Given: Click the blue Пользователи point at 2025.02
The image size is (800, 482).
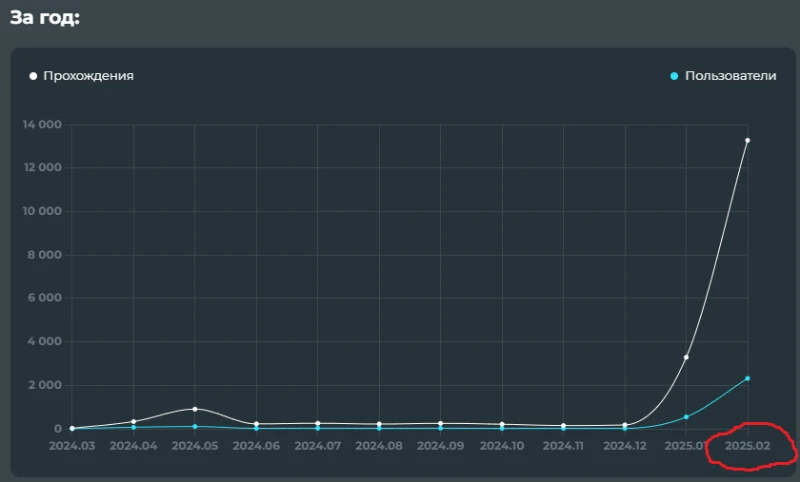Looking at the screenshot, I should [747, 378].
